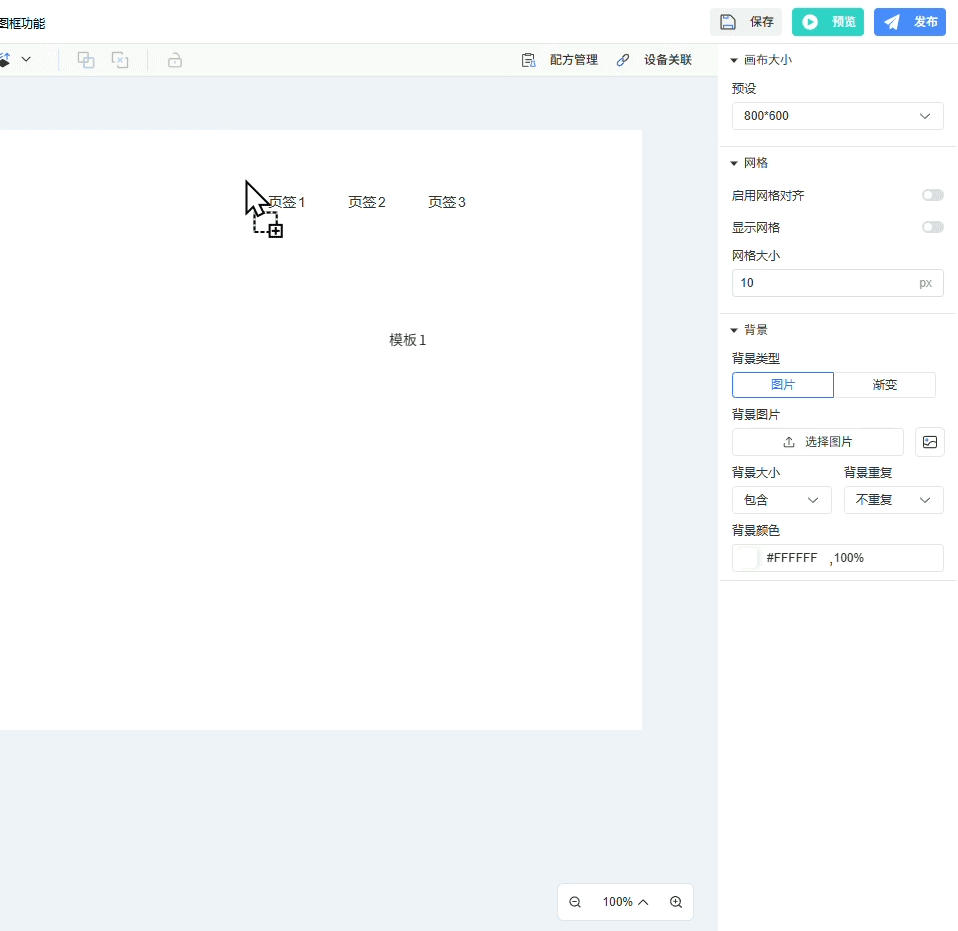Image resolution: width=958 pixels, height=931 pixels.
Task: Click the group elements icon in toolbar
Action: (86, 60)
